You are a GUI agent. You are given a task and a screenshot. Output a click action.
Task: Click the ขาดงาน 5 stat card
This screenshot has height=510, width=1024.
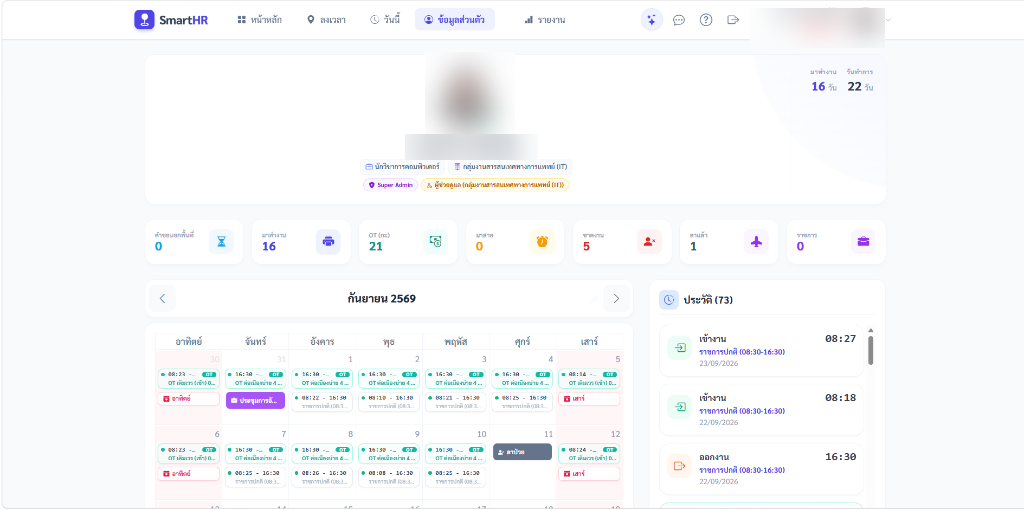point(622,242)
